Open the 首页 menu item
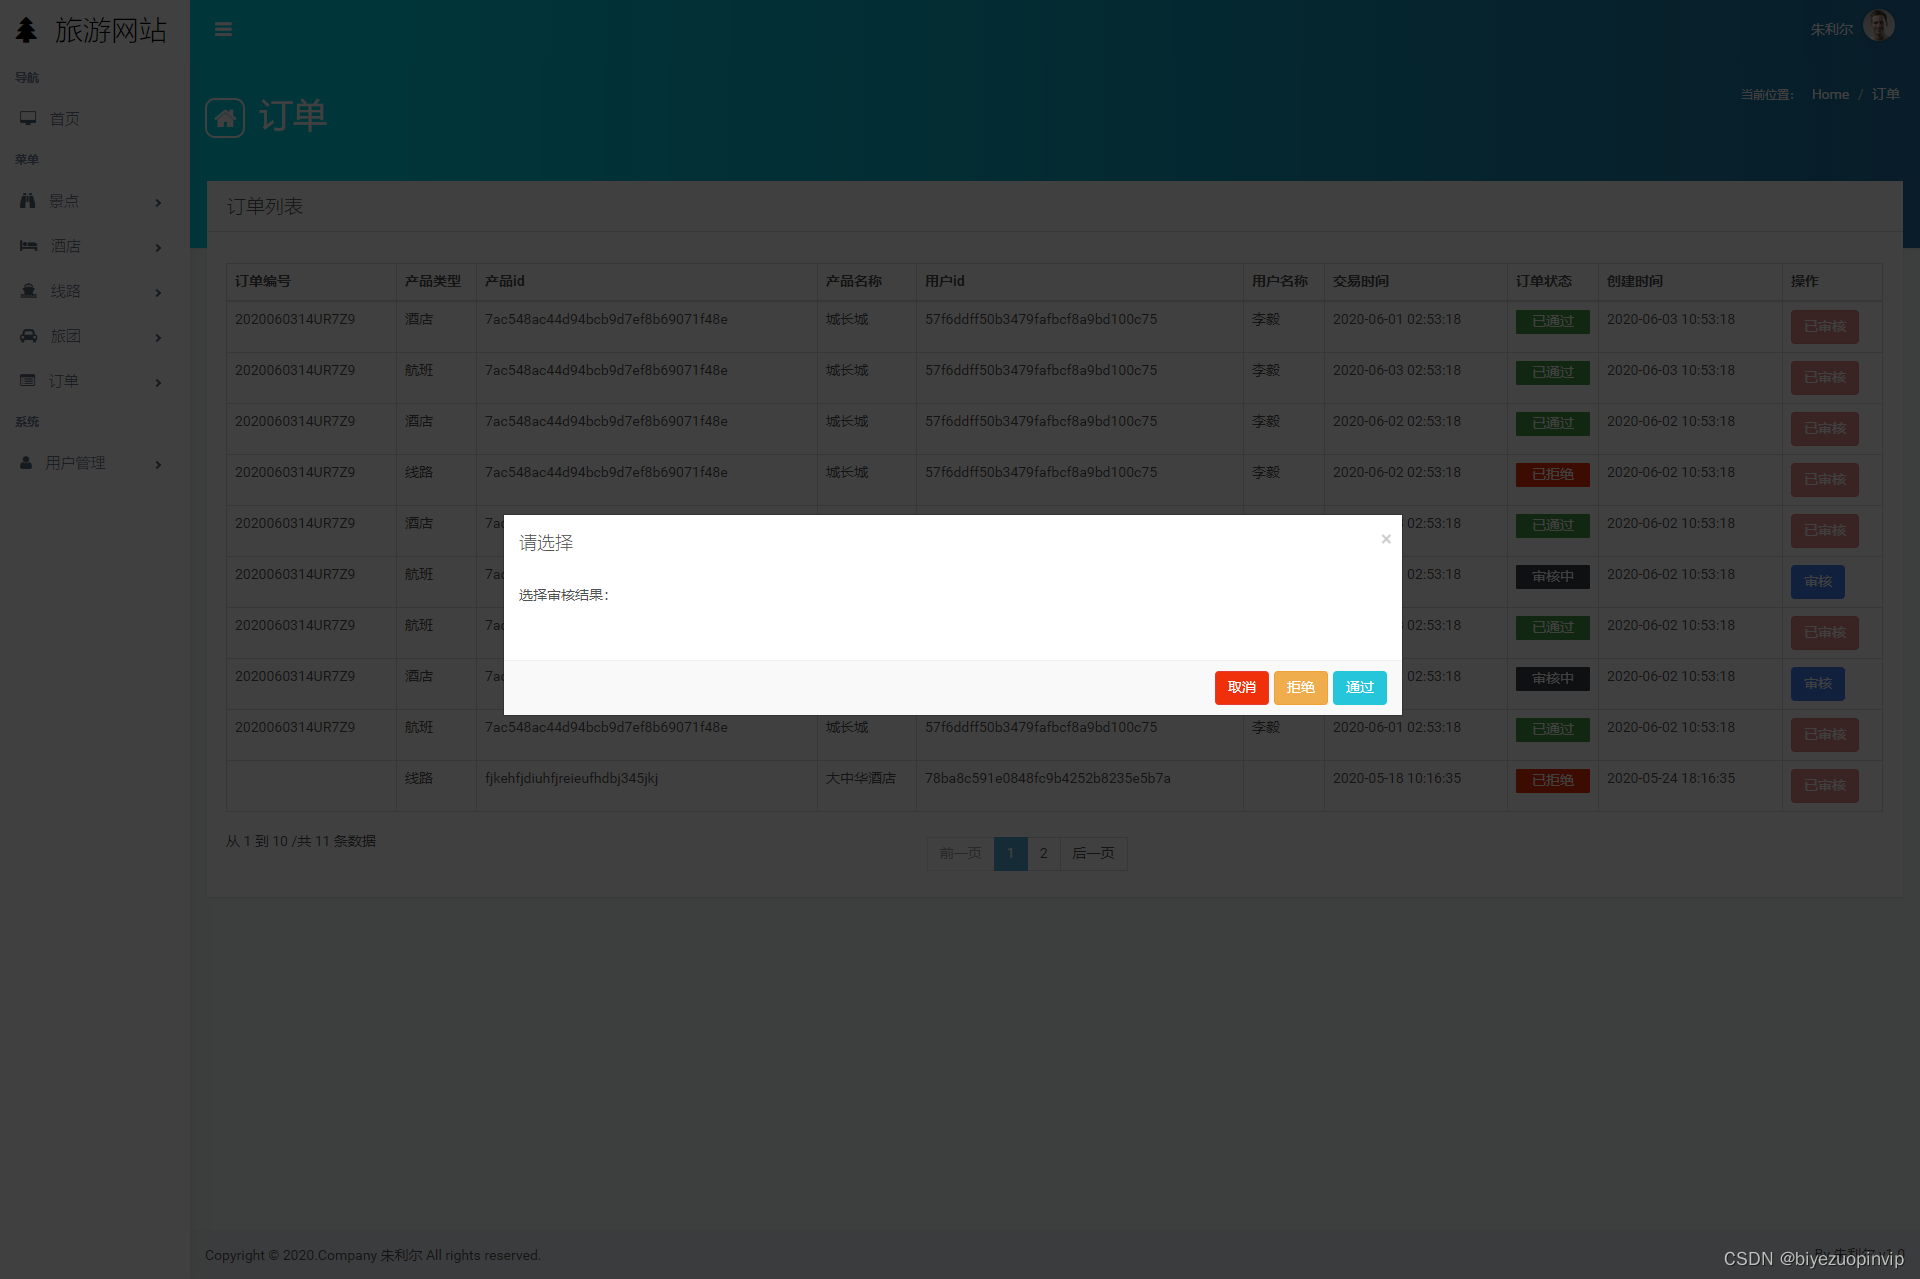The height and width of the screenshot is (1279, 1920). pyautogui.click(x=65, y=119)
